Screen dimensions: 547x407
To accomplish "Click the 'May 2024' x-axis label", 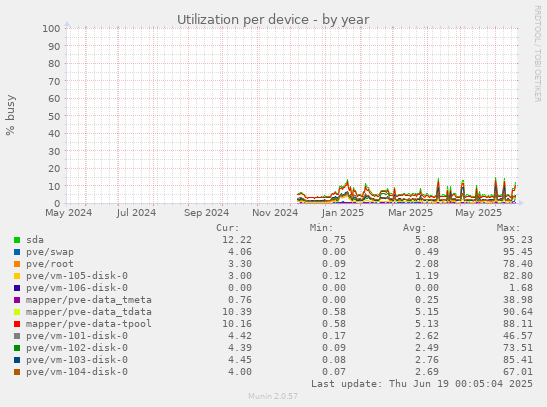I will pyautogui.click(x=69, y=213).
